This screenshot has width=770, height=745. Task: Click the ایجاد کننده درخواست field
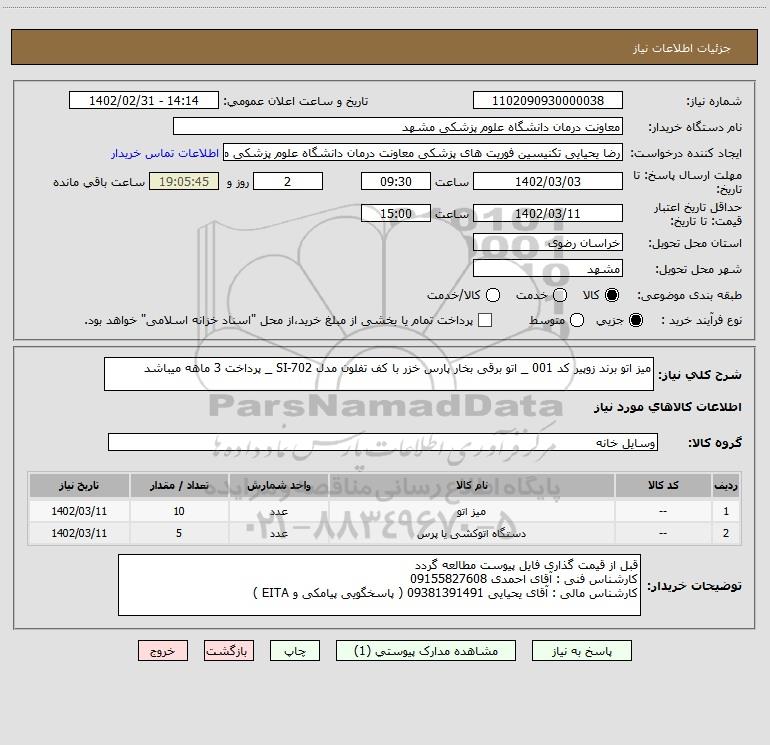pyautogui.click(x=423, y=153)
